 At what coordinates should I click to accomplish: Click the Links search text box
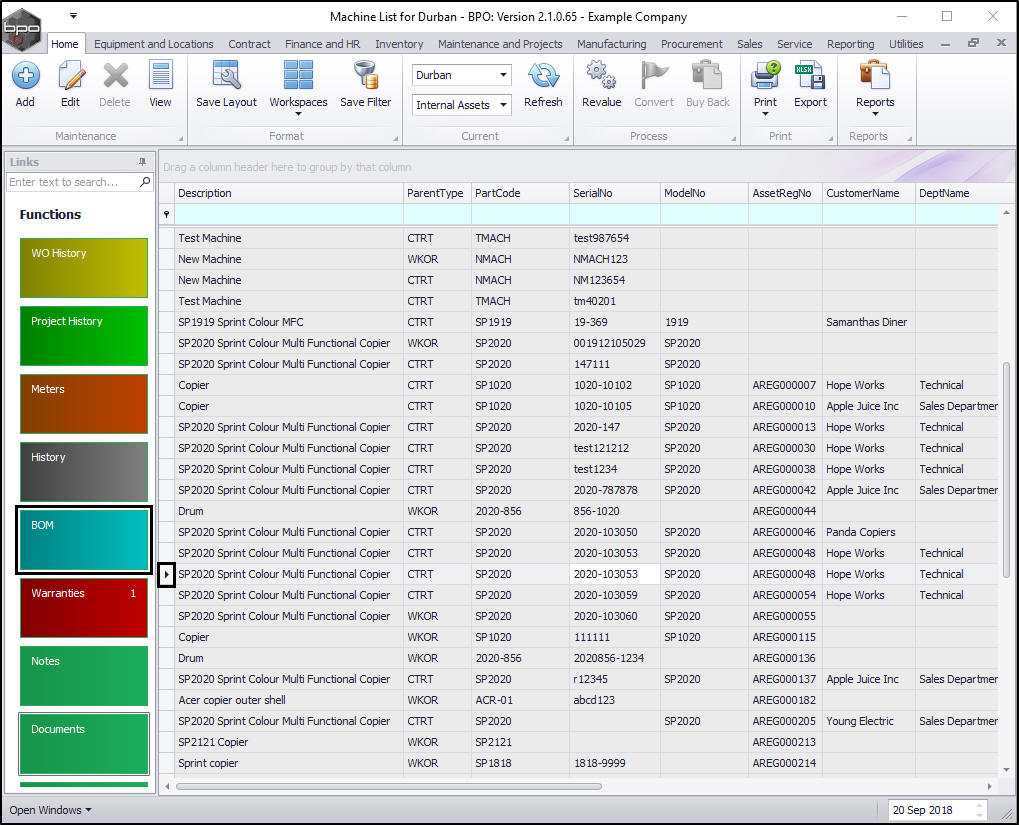click(72, 182)
